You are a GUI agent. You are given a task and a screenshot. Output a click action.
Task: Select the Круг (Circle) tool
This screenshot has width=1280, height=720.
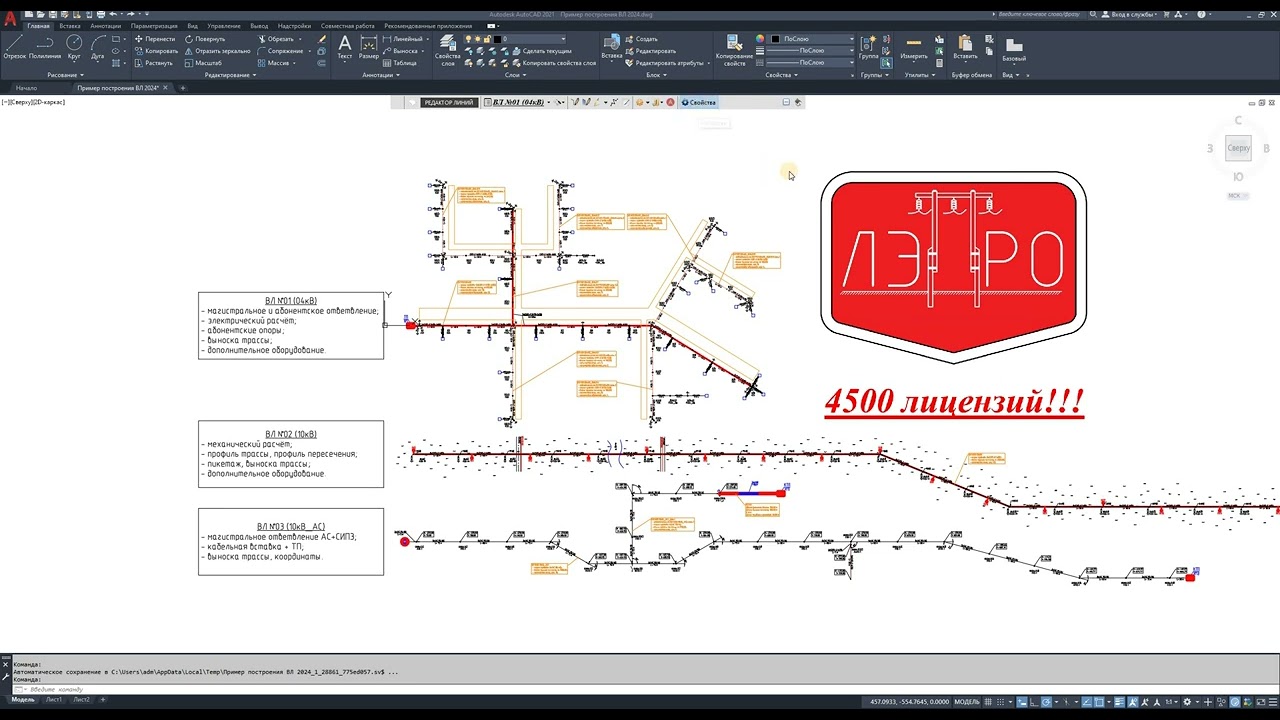point(74,46)
